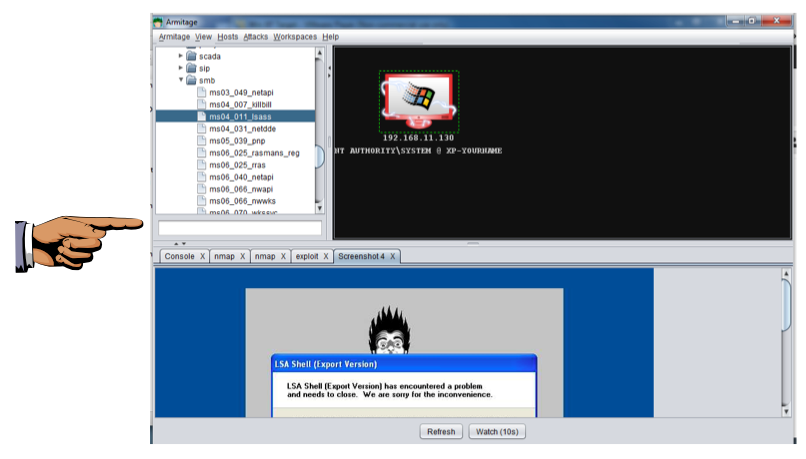The height and width of the screenshot is (459, 806).
Task: Click the Refresh button
Action: point(441,431)
